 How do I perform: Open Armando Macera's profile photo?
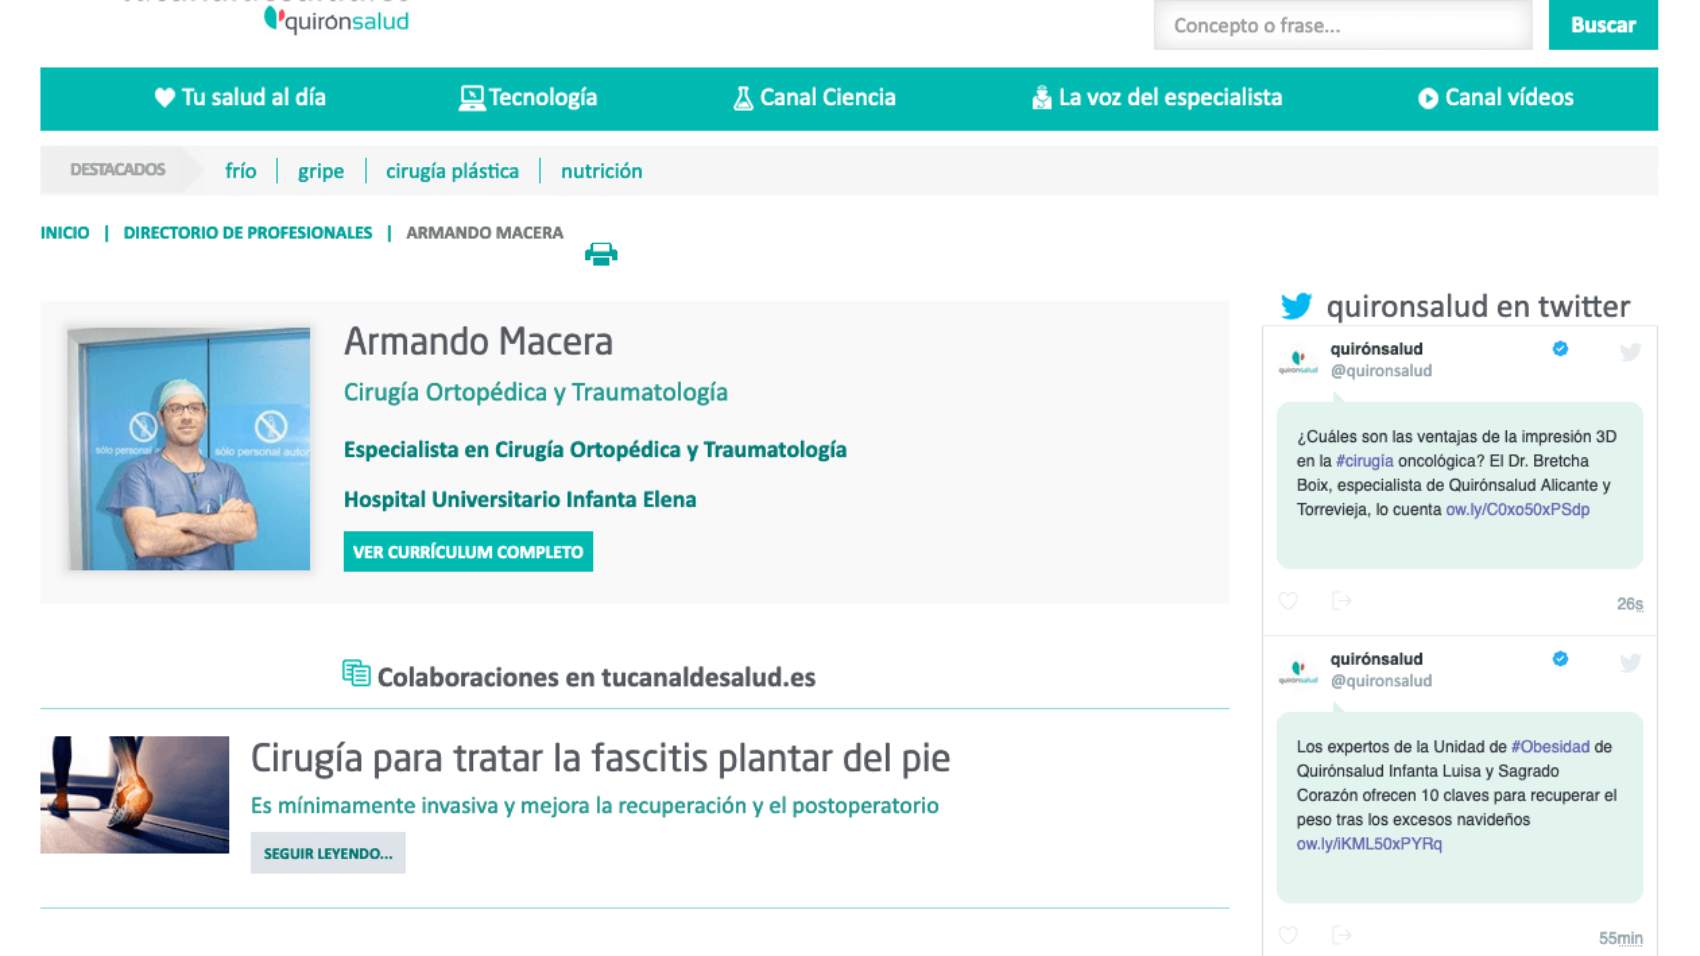(189, 448)
